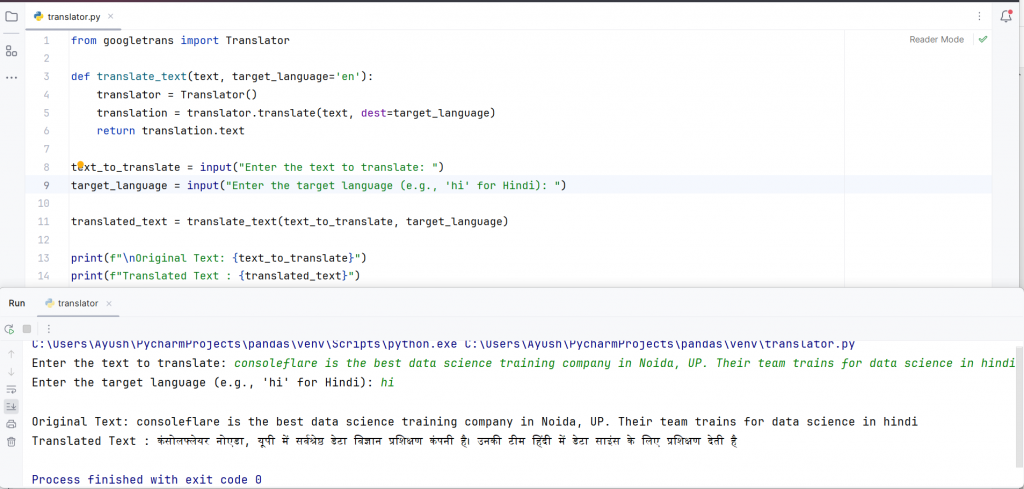Click line number 9 in the gutter
This screenshot has height=489, width=1024.
46,185
